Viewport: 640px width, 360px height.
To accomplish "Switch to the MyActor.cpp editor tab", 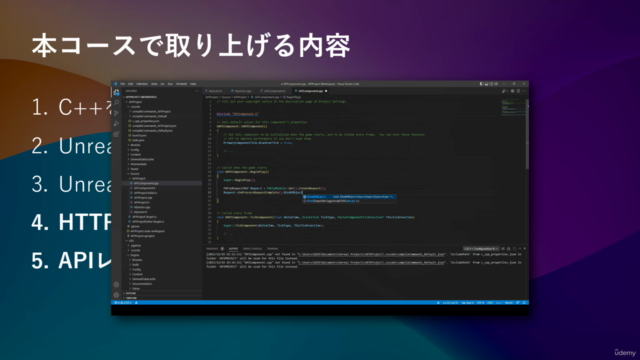I will [x=242, y=91].
